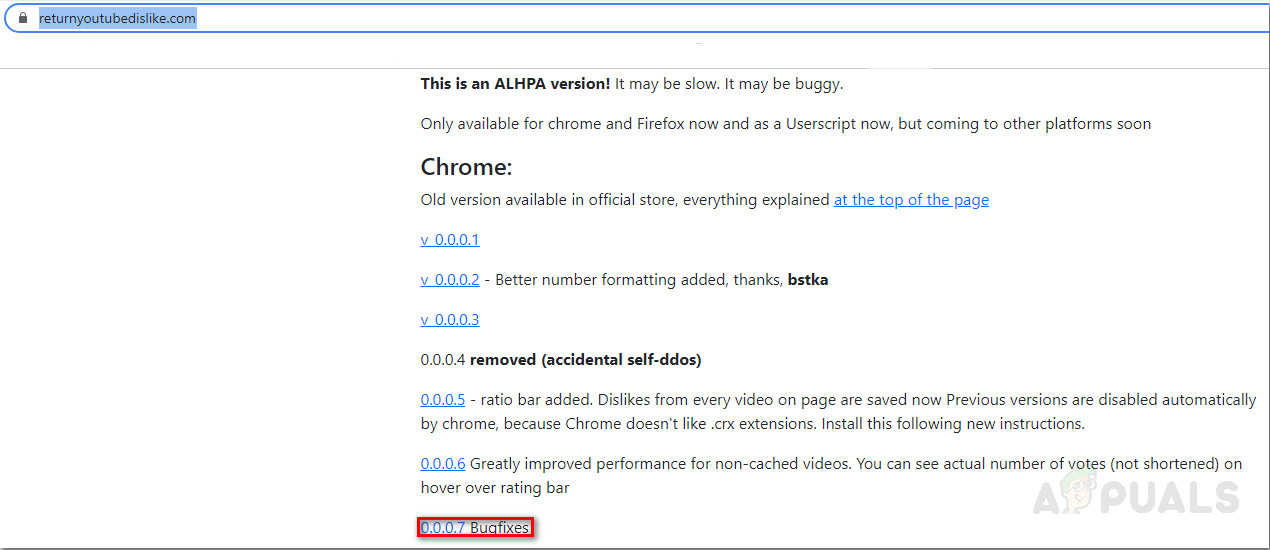Select the v 0.0.0.3 link
The height and width of the screenshot is (550, 1270).
[x=450, y=320]
